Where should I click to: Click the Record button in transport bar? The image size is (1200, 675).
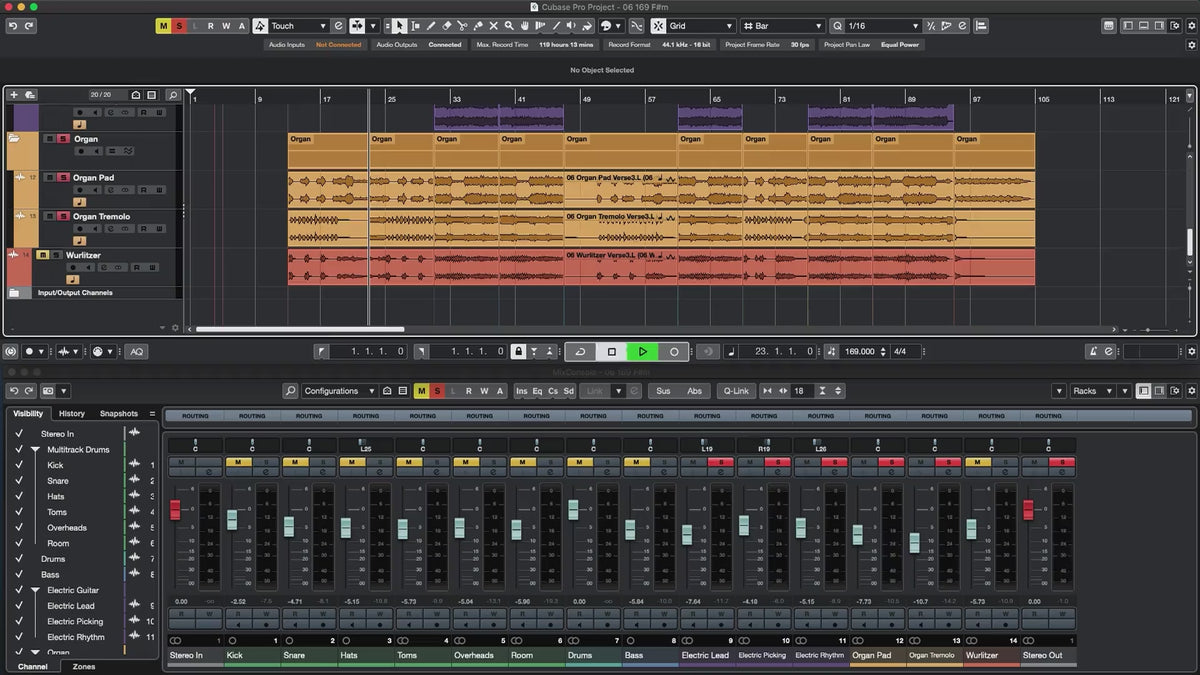tap(674, 352)
